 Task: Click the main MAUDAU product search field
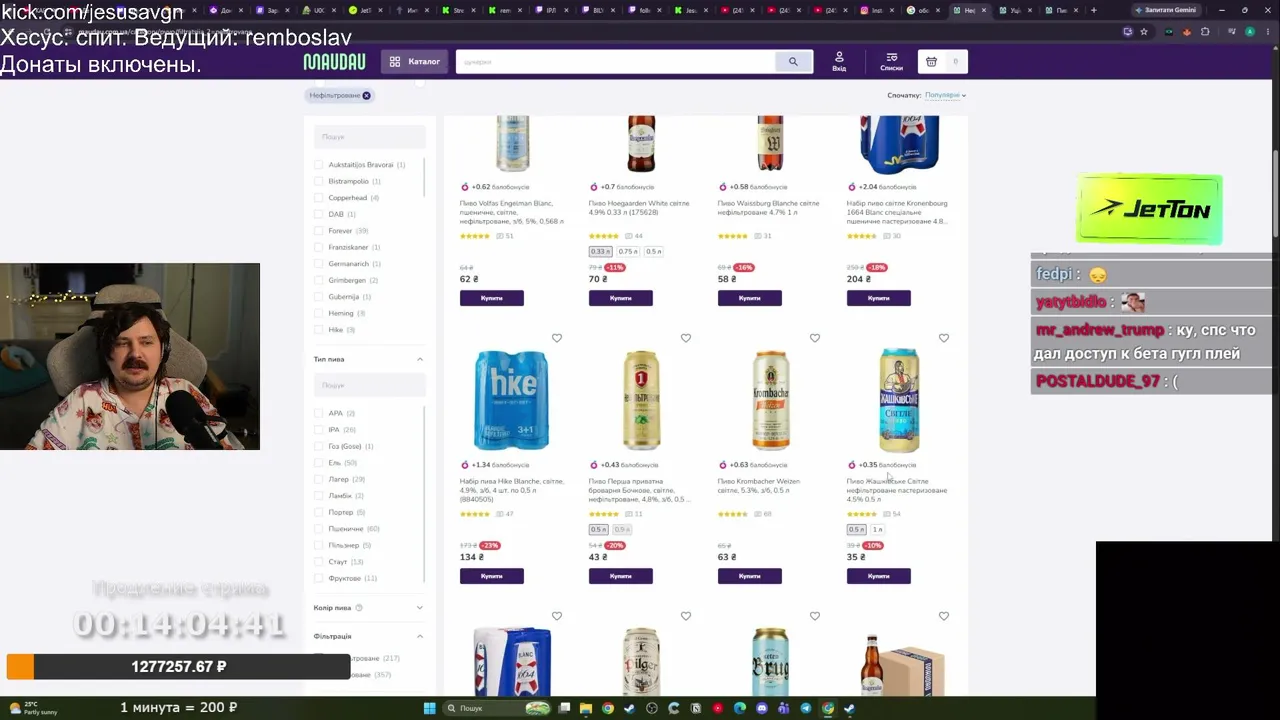point(616,62)
